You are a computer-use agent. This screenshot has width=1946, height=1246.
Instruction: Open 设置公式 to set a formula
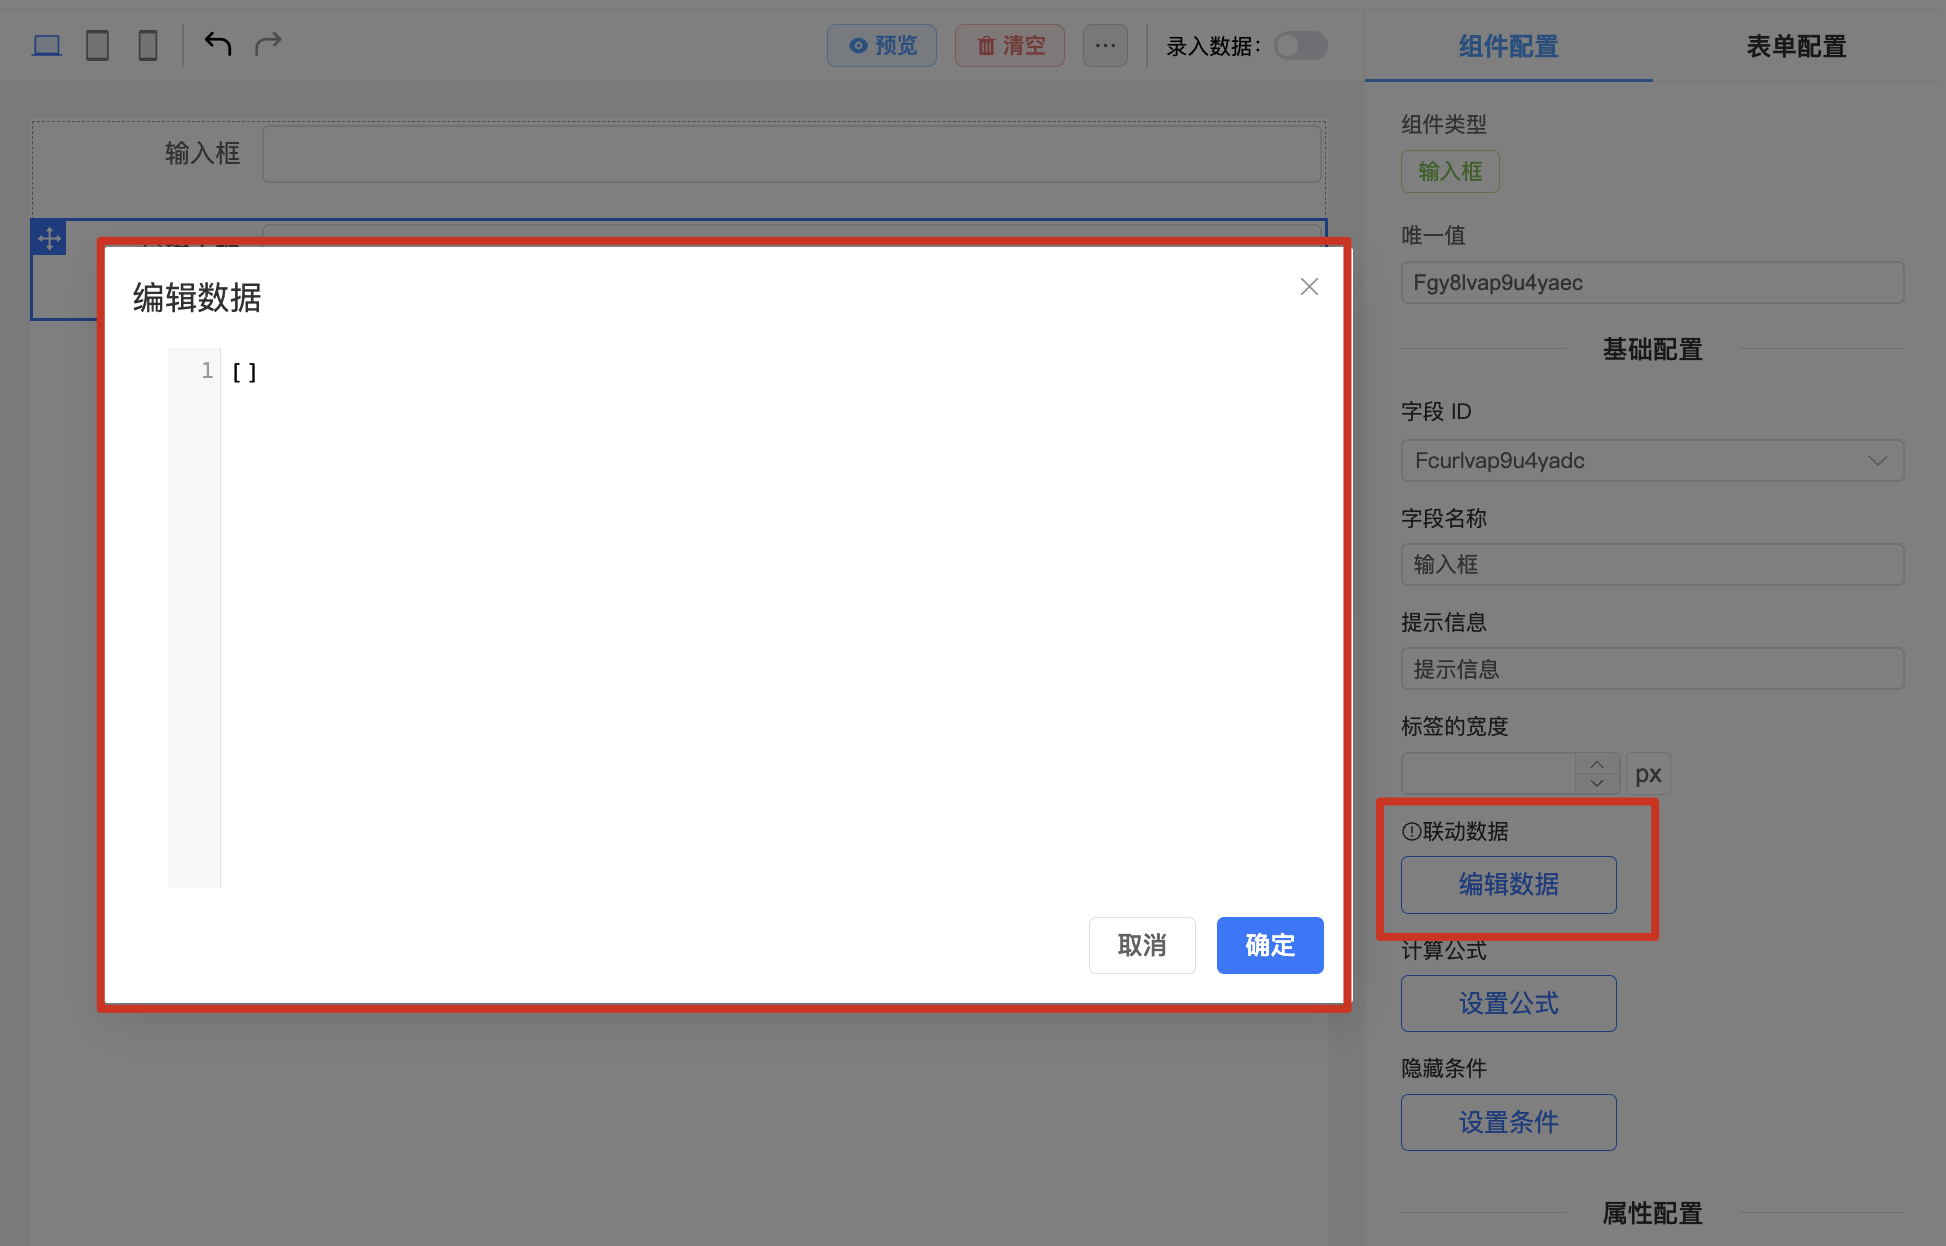pyautogui.click(x=1508, y=1003)
